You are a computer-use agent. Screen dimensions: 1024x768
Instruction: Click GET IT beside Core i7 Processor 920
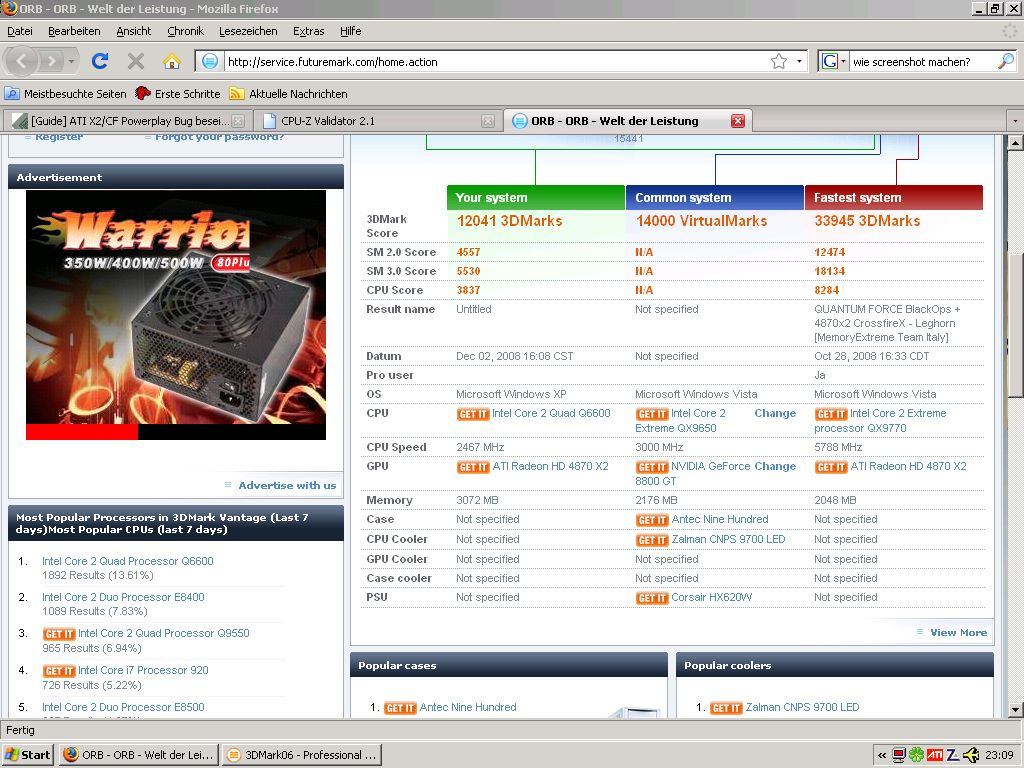click(x=59, y=671)
